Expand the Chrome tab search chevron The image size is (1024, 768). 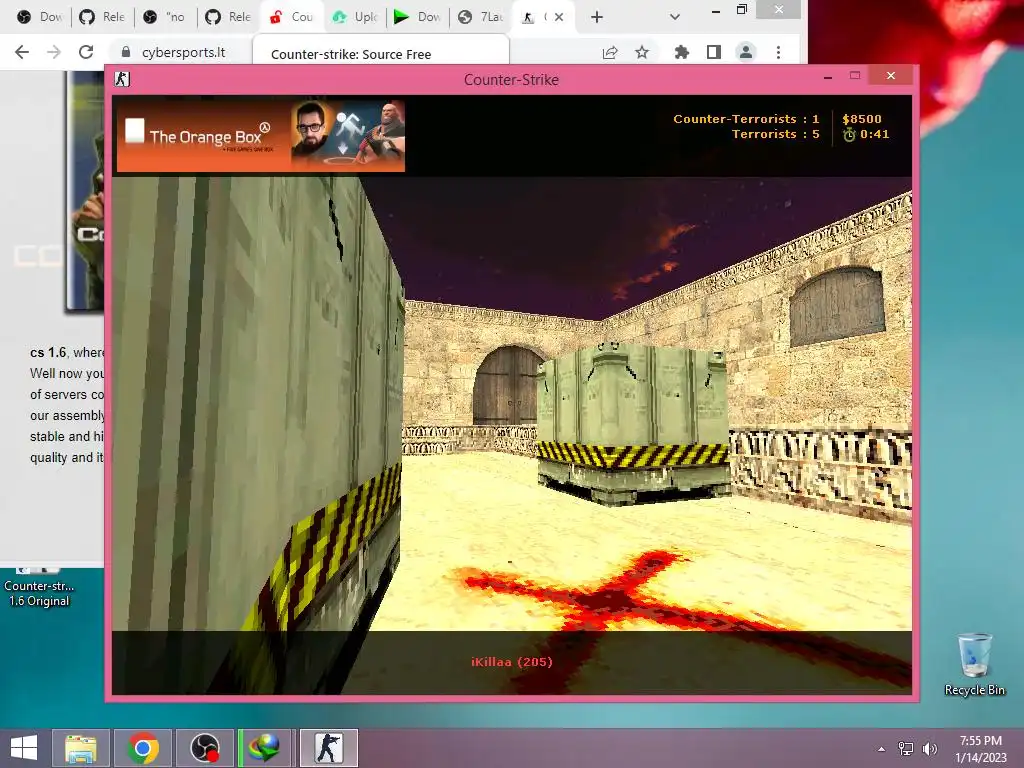[x=675, y=17]
